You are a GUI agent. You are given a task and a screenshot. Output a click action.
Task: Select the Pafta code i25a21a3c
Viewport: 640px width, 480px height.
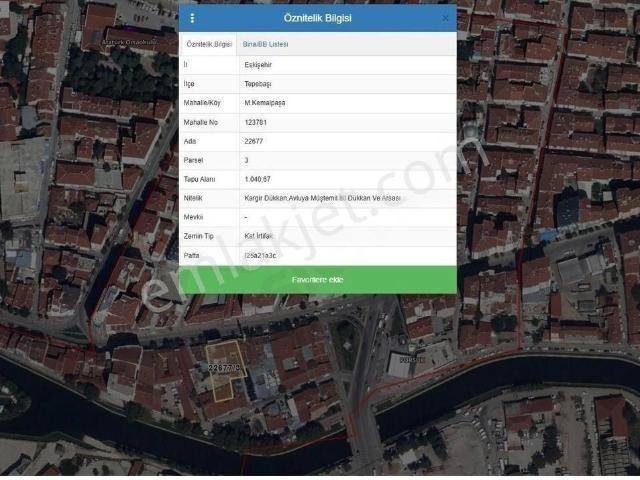point(260,255)
